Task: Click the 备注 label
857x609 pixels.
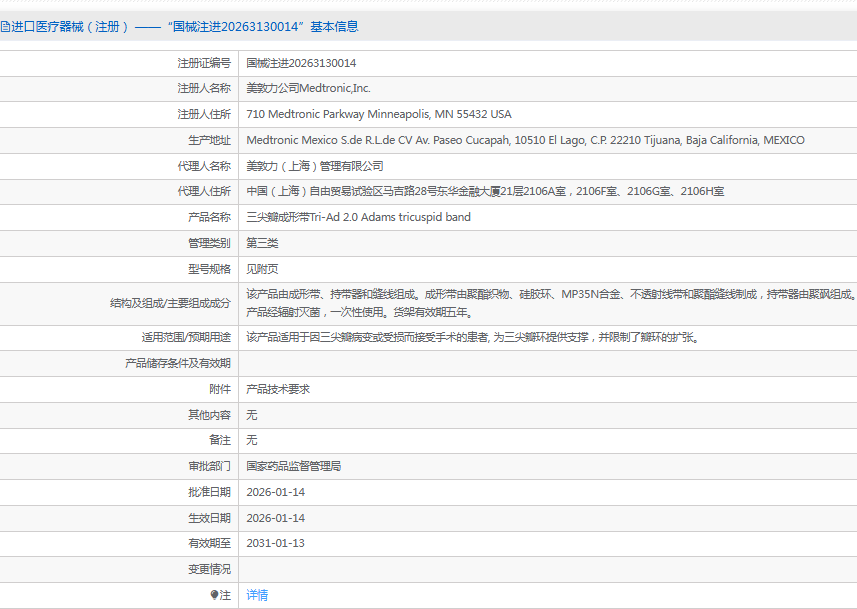Action: pos(220,440)
